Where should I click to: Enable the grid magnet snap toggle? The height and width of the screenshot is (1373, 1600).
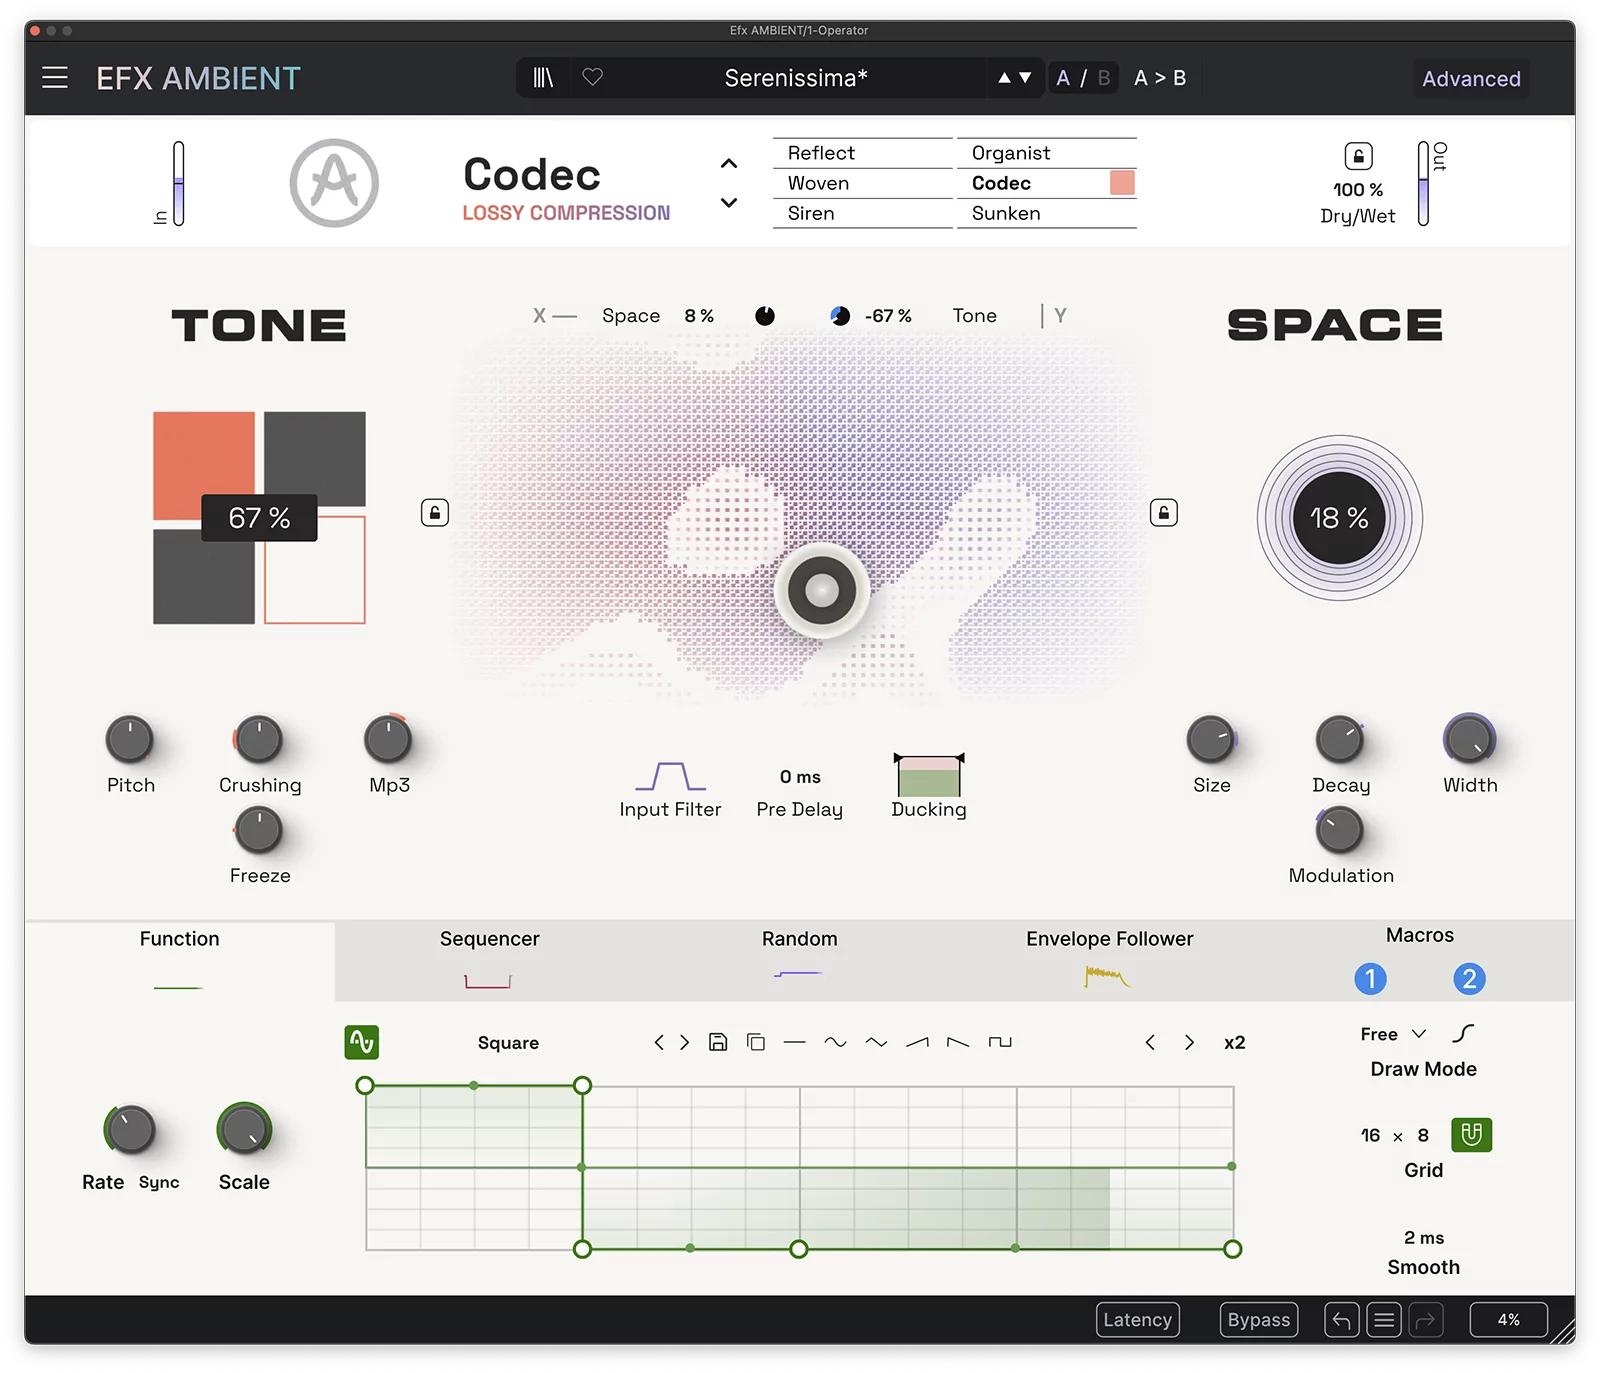click(1471, 1135)
